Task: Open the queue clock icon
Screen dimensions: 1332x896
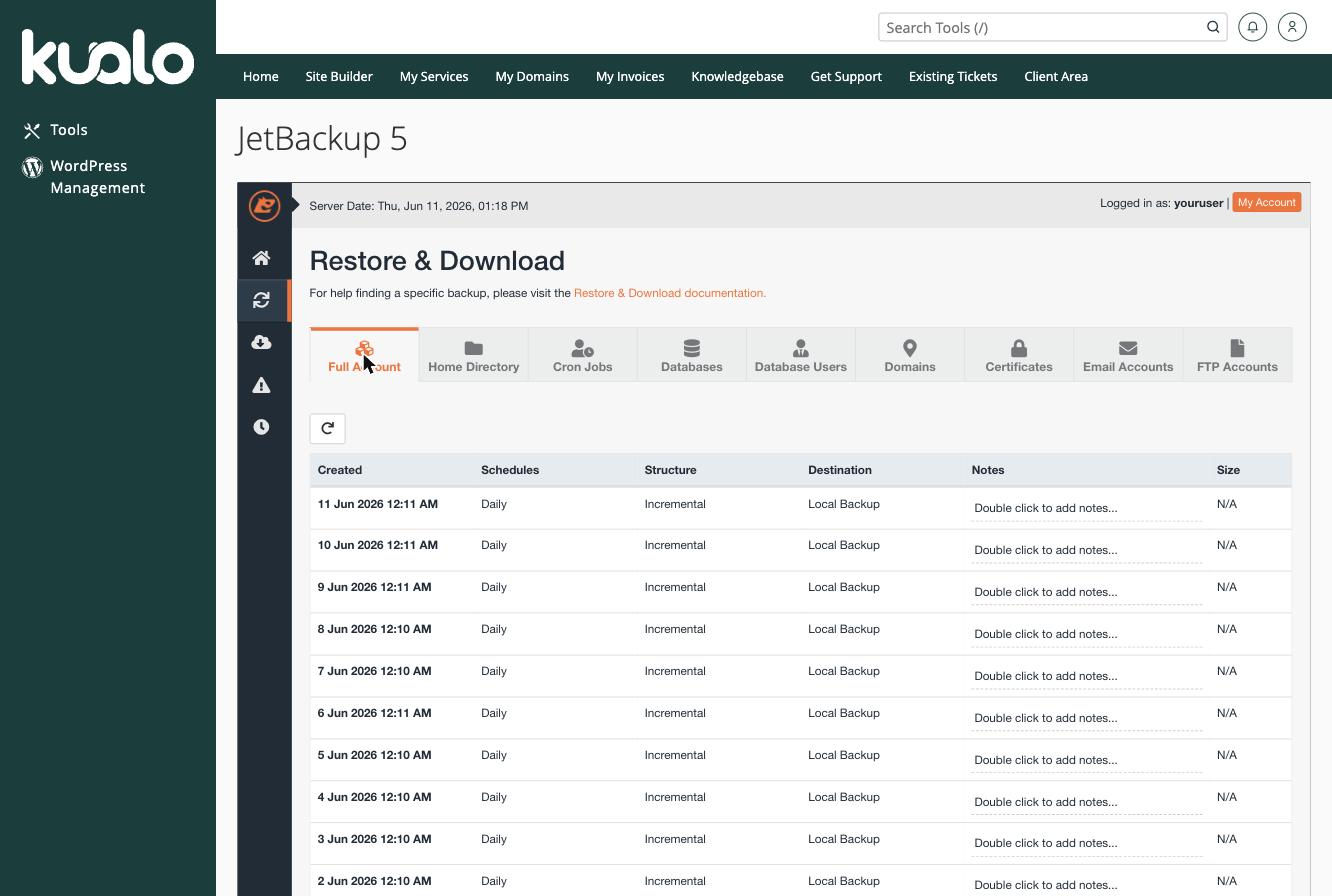Action: pyautogui.click(x=261, y=427)
